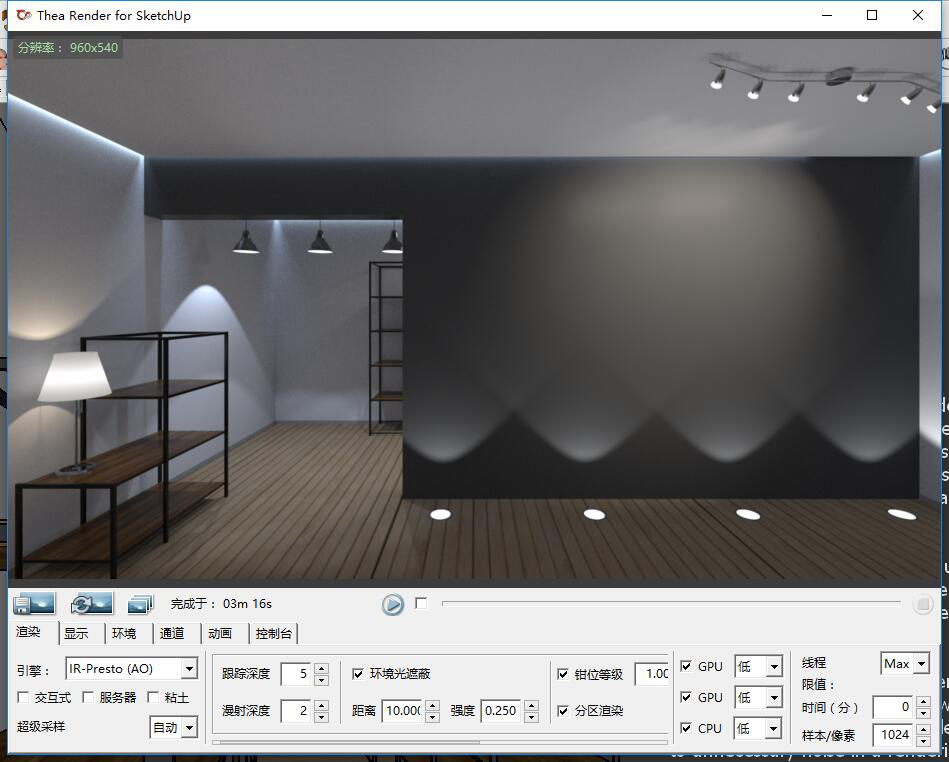Tick the unlabeled checkbox beside the play button
Image resolution: width=949 pixels, height=762 pixels.
click(x=421, y=603)
